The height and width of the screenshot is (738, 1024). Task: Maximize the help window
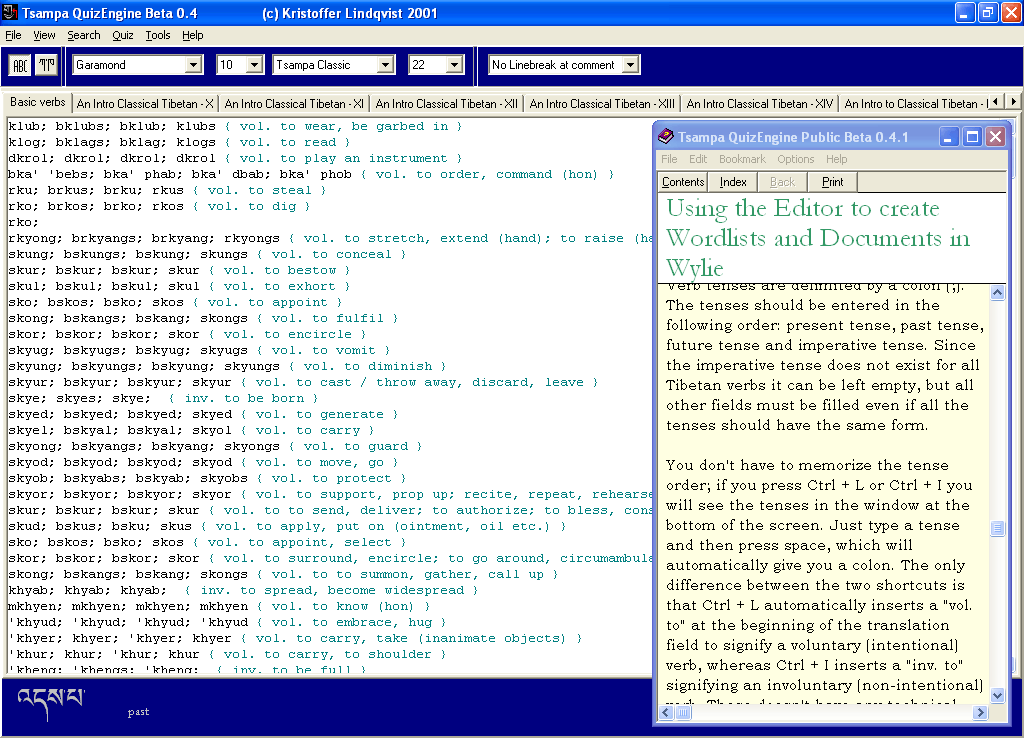click(x=972, y=136)
